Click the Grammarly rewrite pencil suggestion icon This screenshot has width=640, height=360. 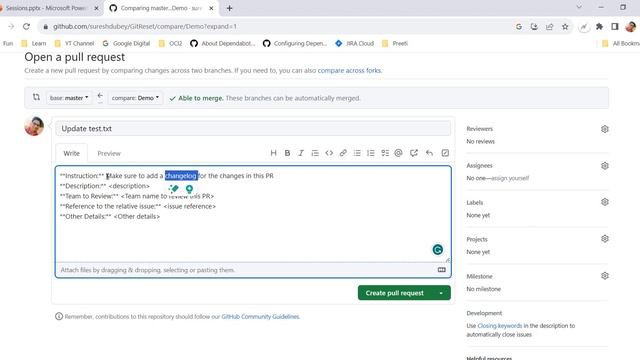[x=173, y=189]
